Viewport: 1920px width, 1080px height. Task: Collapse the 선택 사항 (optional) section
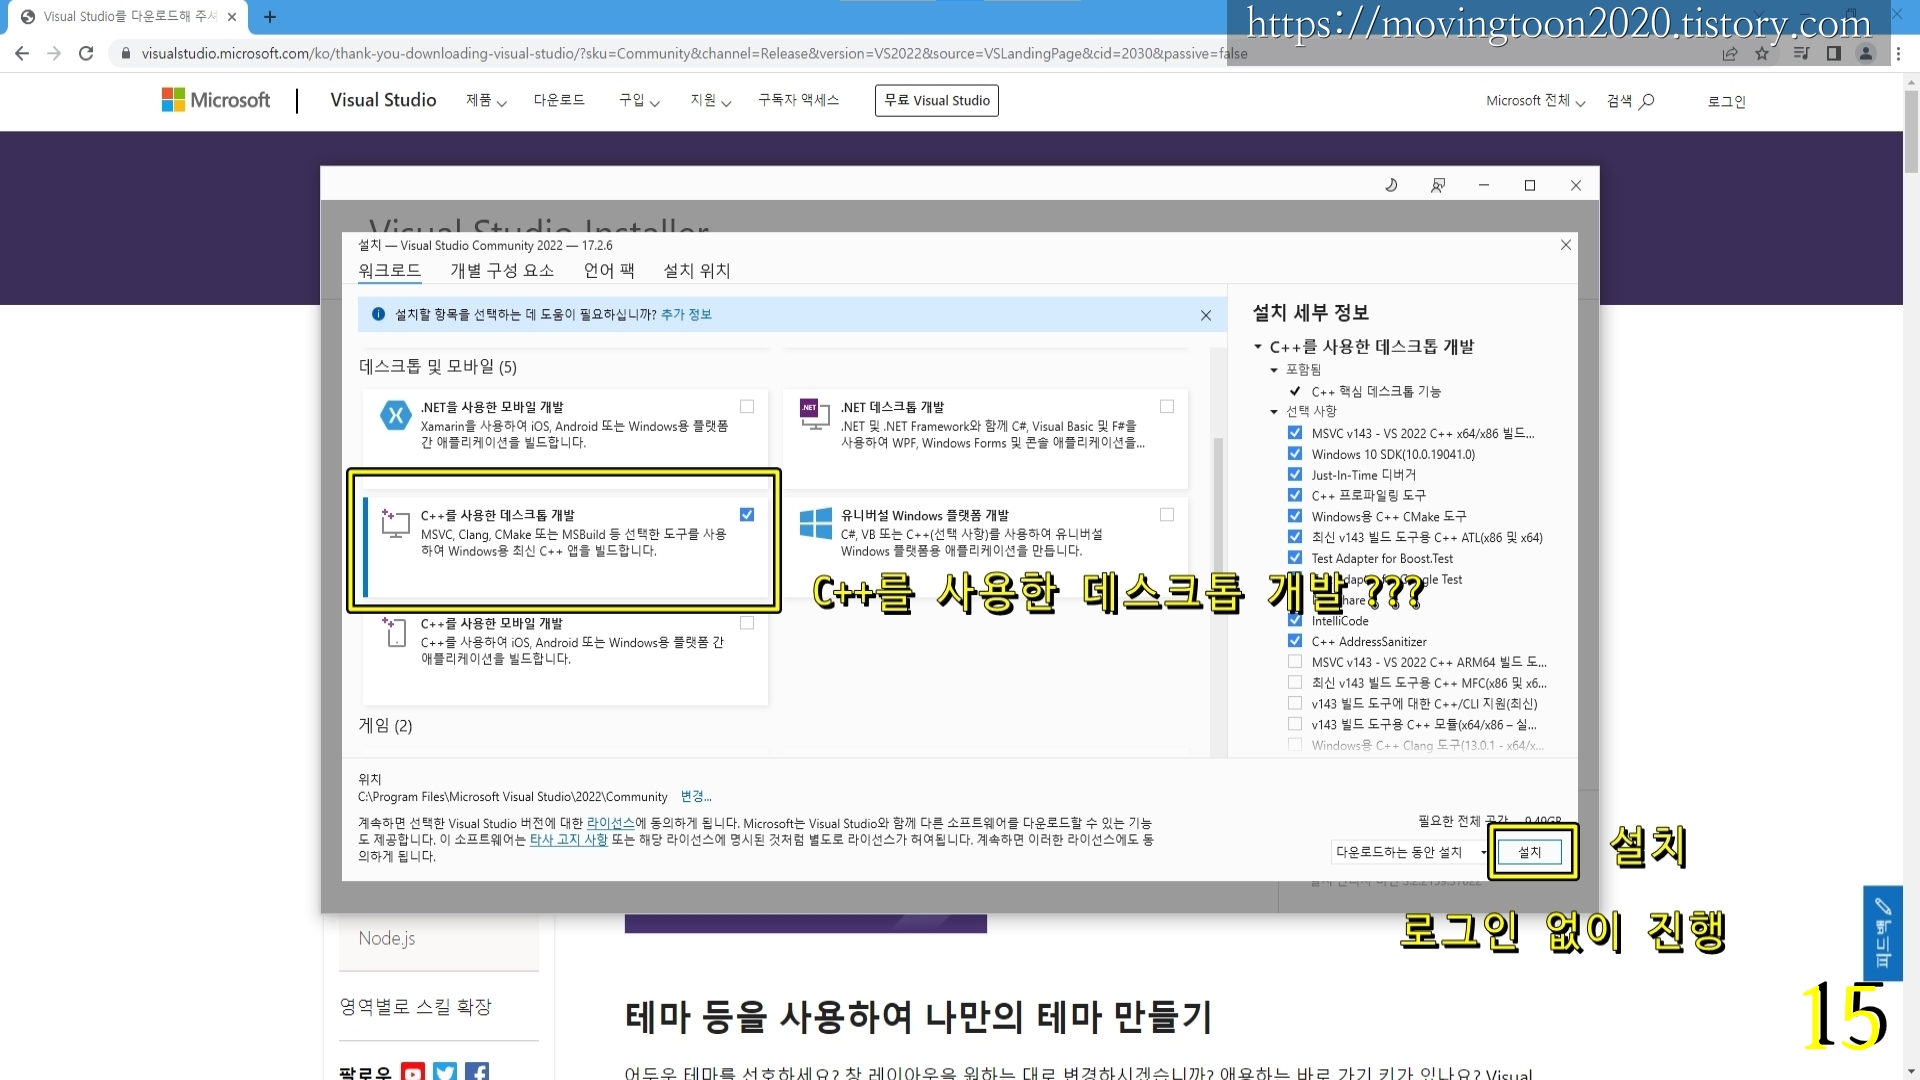1274,412
